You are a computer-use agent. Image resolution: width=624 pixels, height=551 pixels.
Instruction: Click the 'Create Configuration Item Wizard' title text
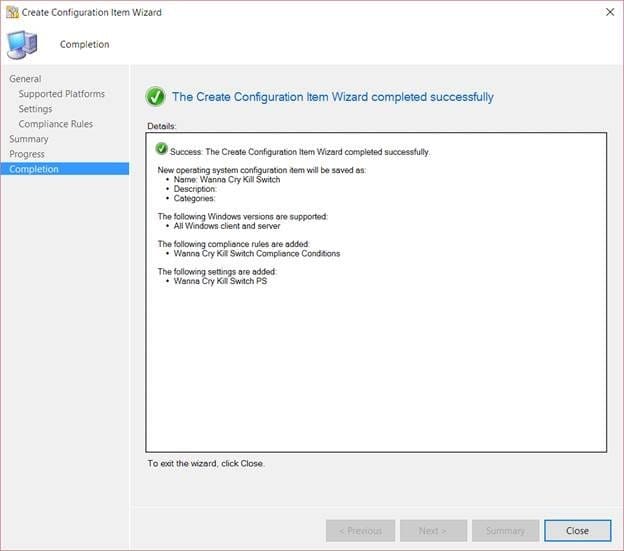pyautogui.click(x=92, y=12)
